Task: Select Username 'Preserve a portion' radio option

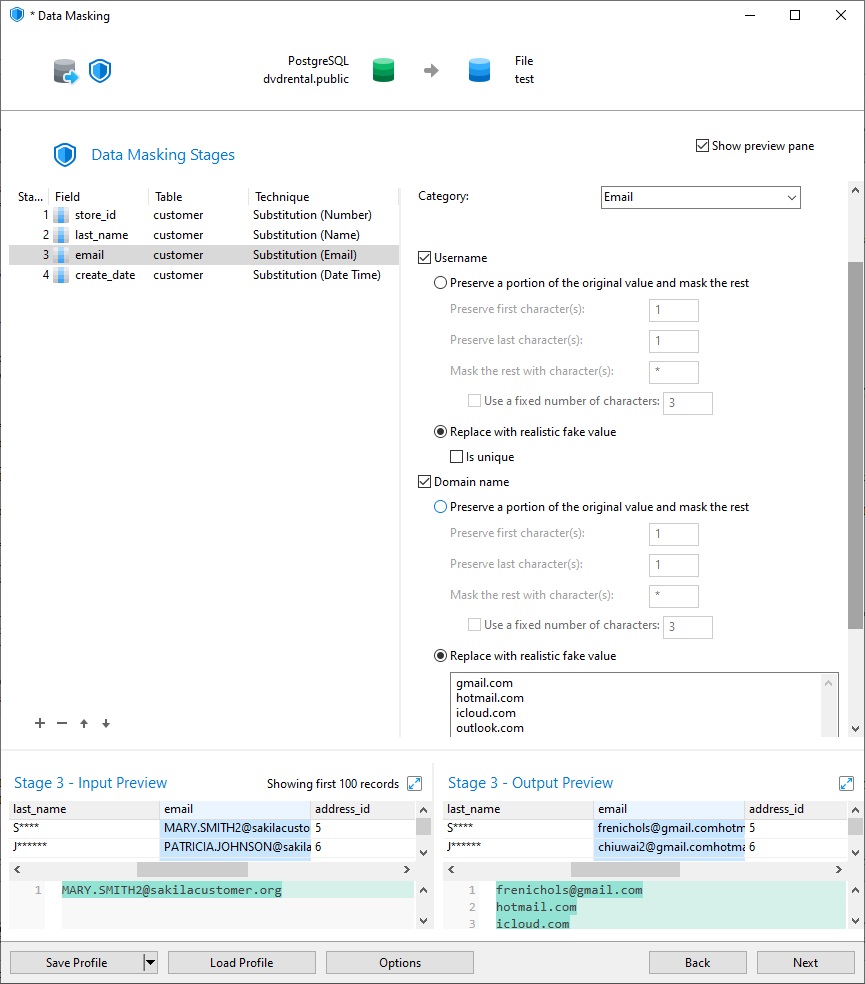Action: [441, 282]
